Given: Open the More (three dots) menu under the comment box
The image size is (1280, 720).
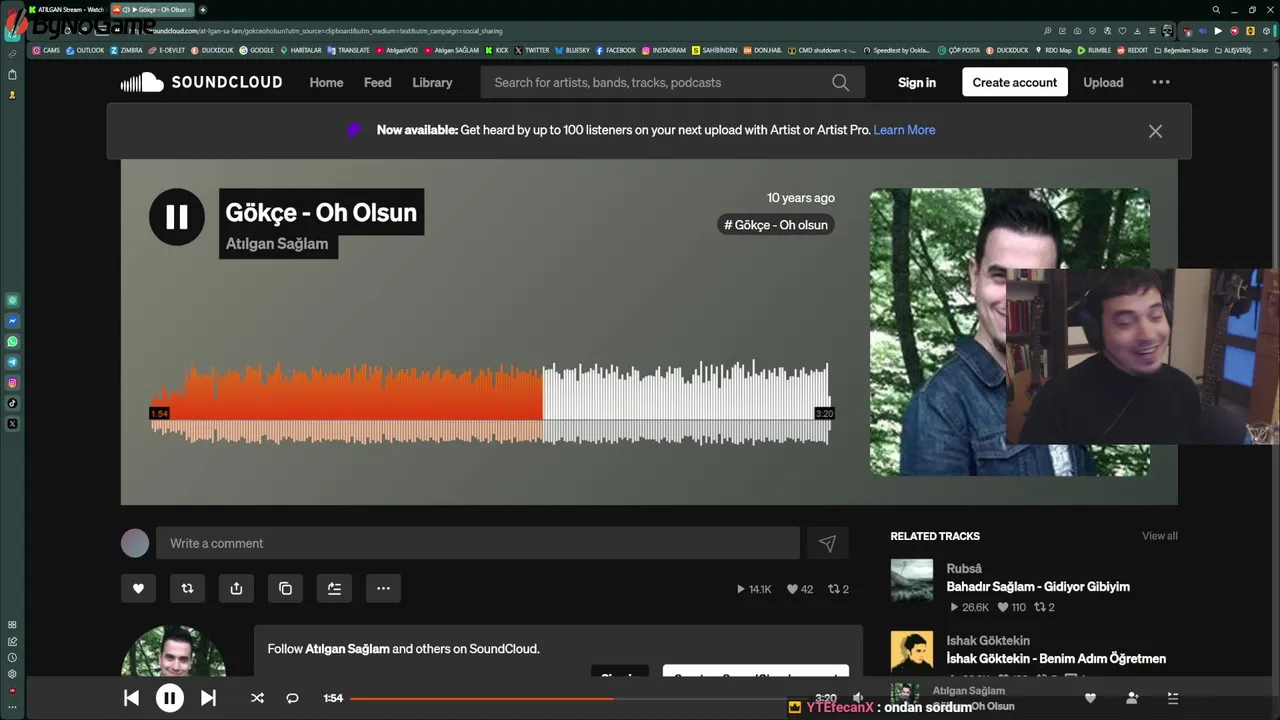Looking at the screenshot, I should pyautogui.click(x=383, y=589).
